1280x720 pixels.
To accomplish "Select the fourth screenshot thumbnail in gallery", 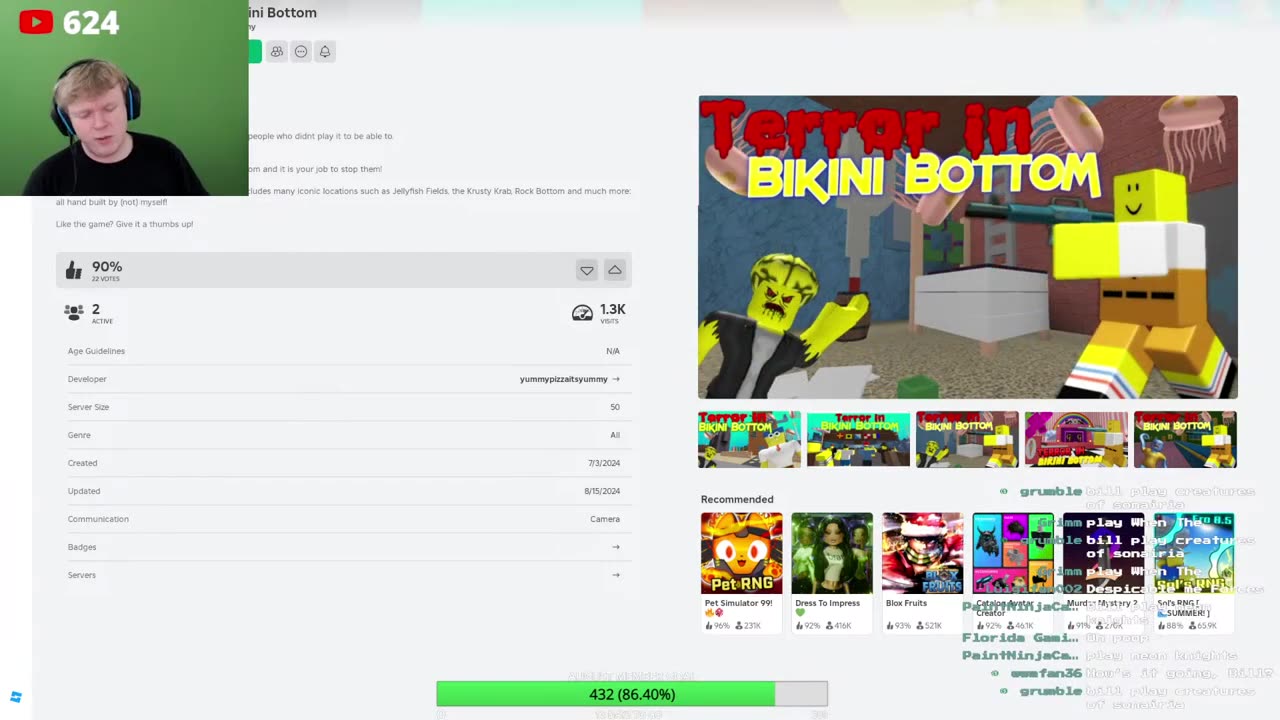I will coord(1076,439).
